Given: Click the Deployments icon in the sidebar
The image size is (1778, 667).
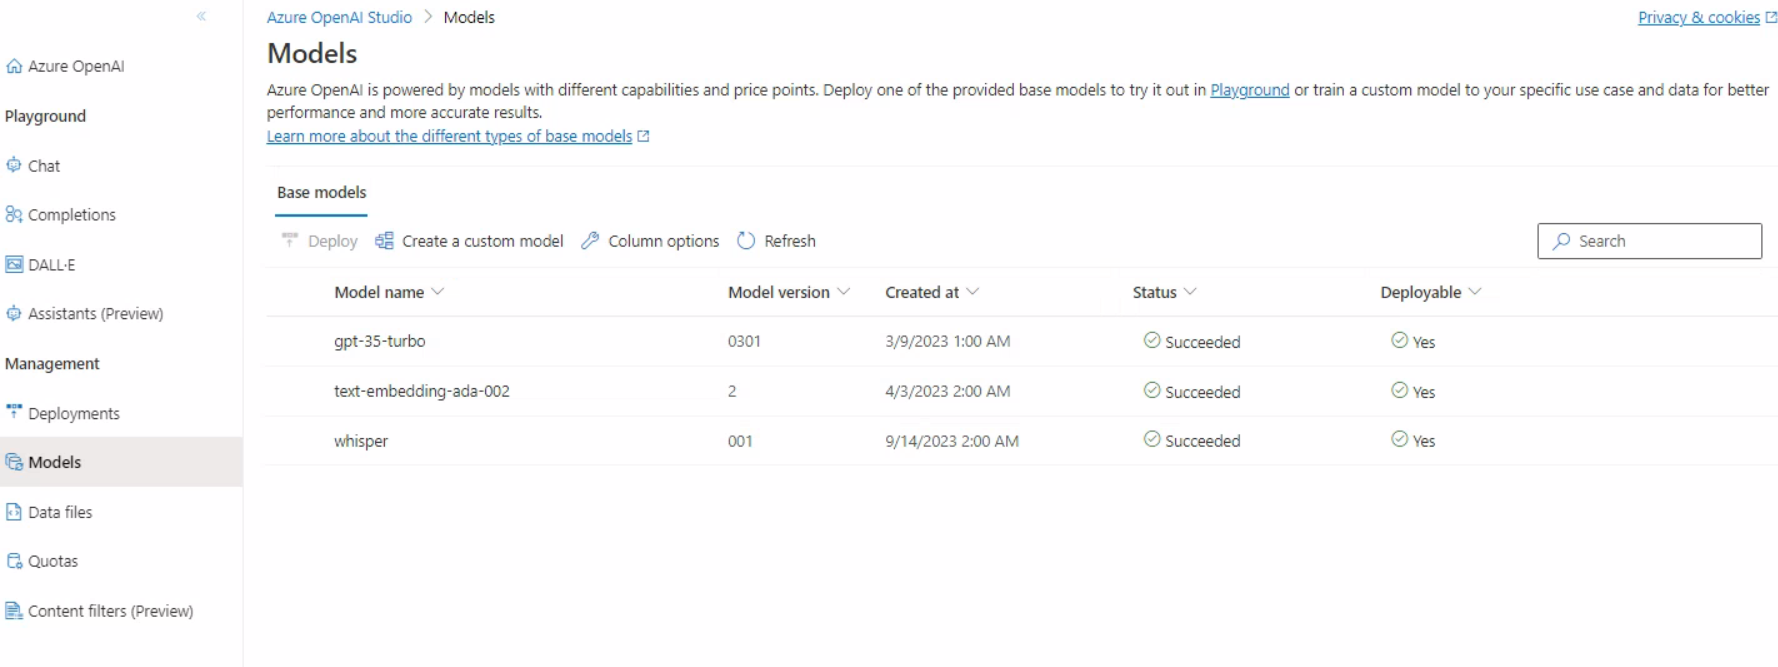Looking at the screenshot, I should coord(14,411).
